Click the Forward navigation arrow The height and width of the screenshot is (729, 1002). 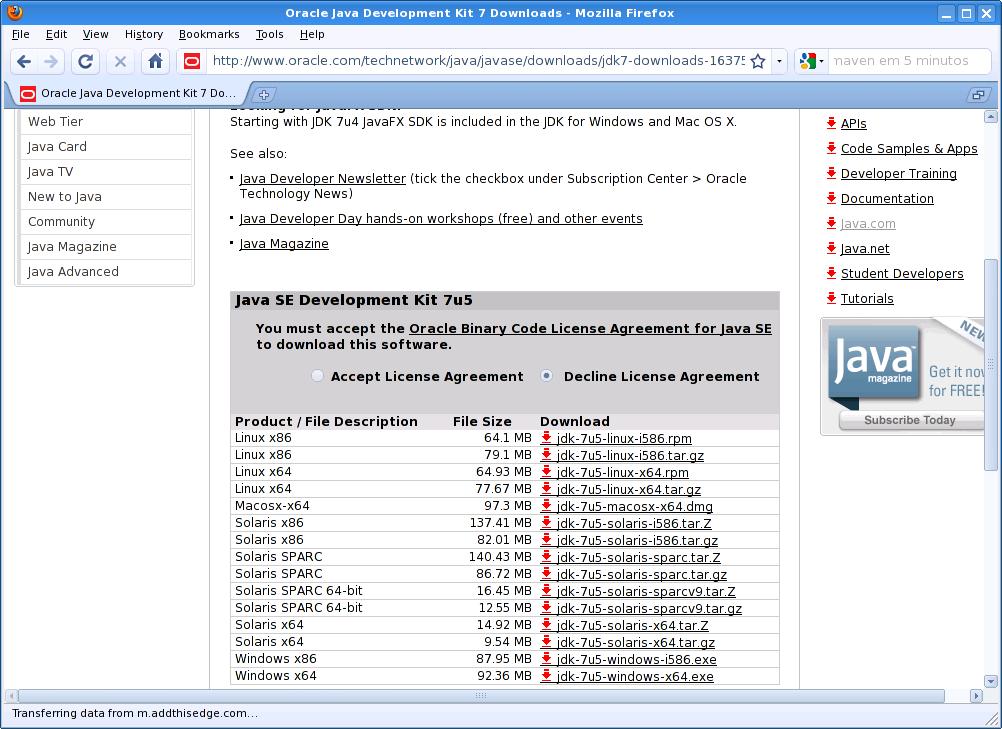pos(51,61)
